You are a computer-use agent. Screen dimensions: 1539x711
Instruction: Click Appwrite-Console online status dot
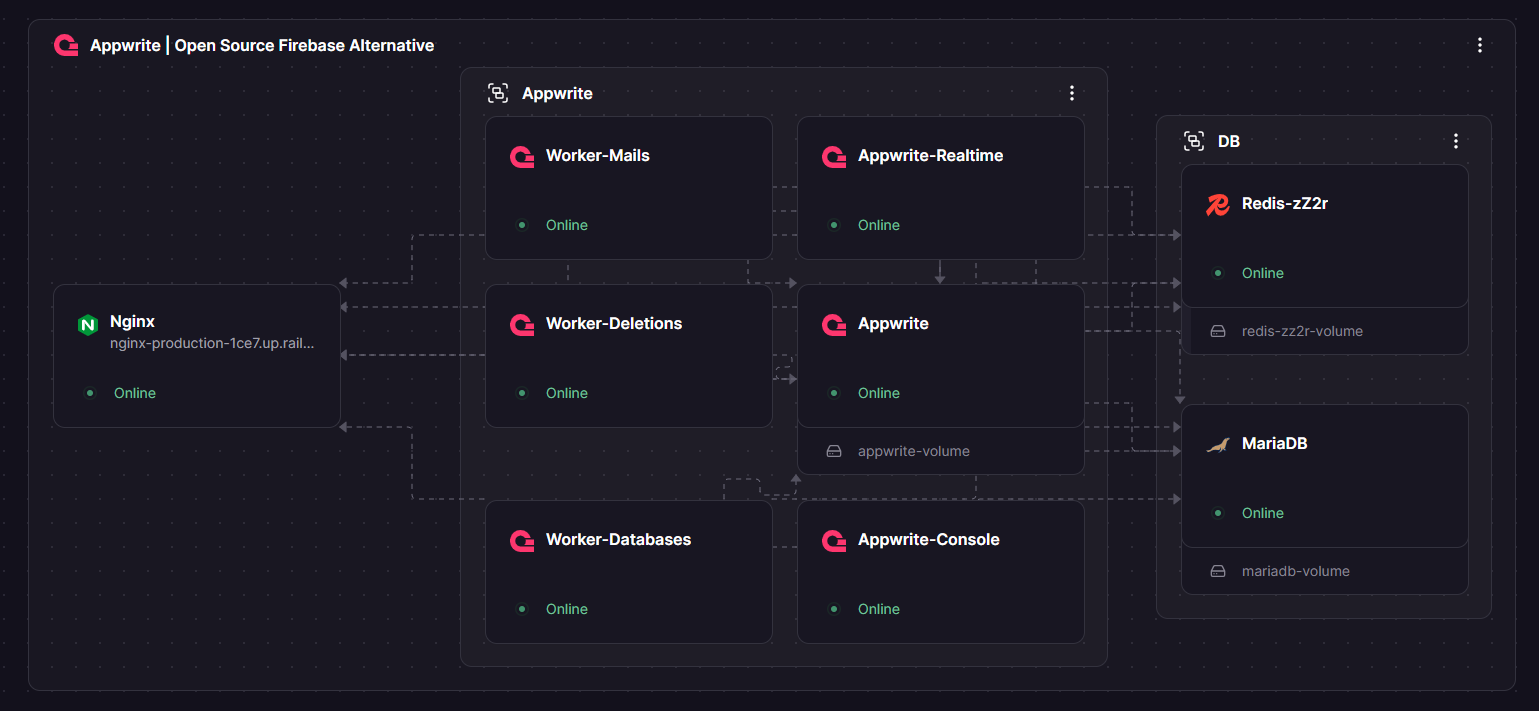(834, 609)
